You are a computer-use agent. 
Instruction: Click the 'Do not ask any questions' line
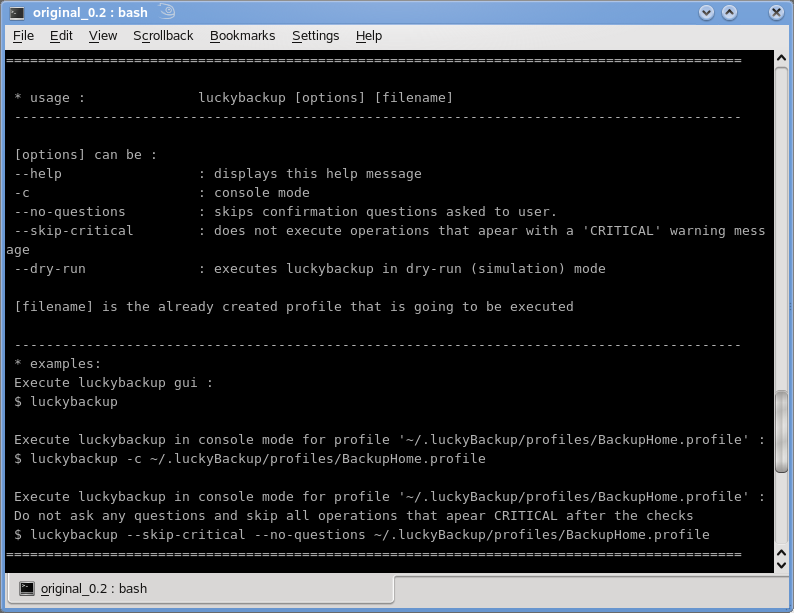click(353, 516)
